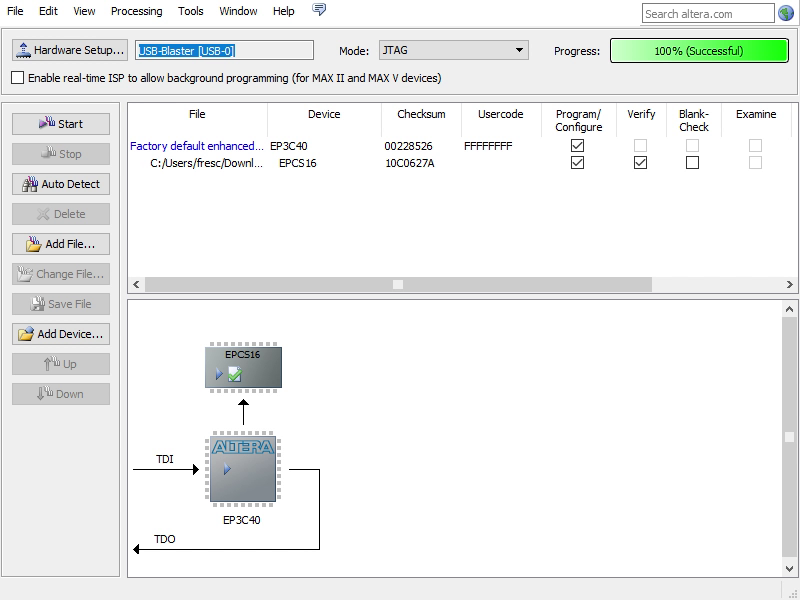Screen dimensions: 800x600
Task: Start programming with the Start button
Action: pyautogui.click(x=61, y=124)
